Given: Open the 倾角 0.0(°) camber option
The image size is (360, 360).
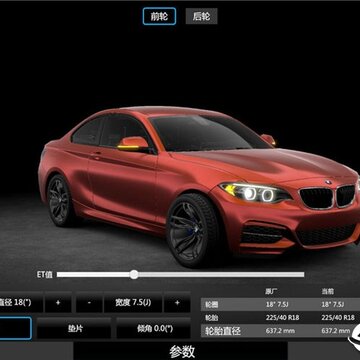Looking at the screenshot, I should point(153,328).
